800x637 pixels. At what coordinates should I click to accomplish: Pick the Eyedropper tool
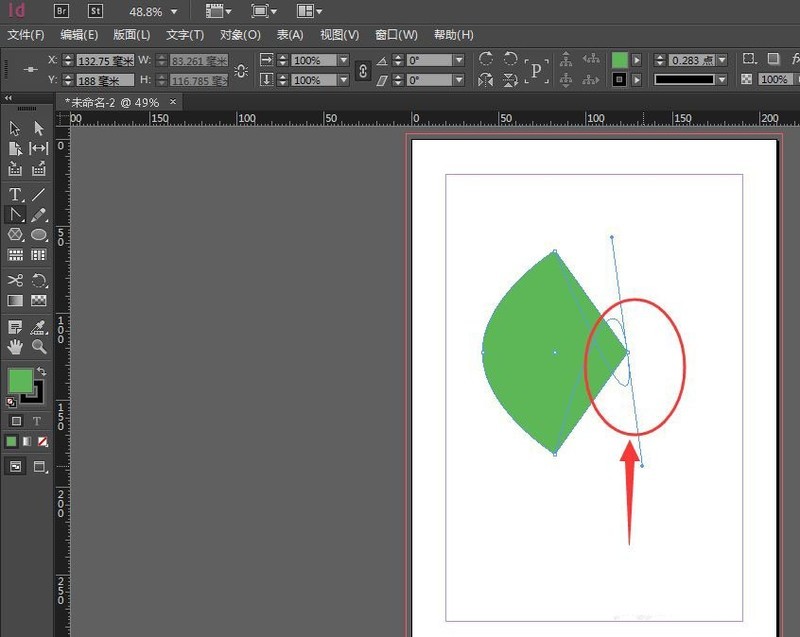(x=39, y=327)
